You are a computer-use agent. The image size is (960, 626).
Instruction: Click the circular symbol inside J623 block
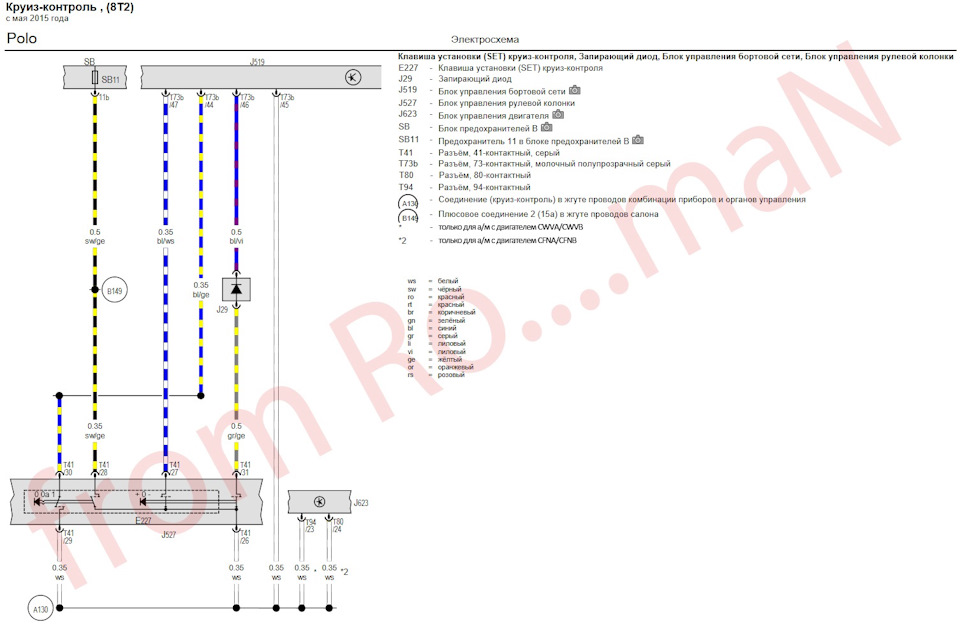[x=318, y=501]
